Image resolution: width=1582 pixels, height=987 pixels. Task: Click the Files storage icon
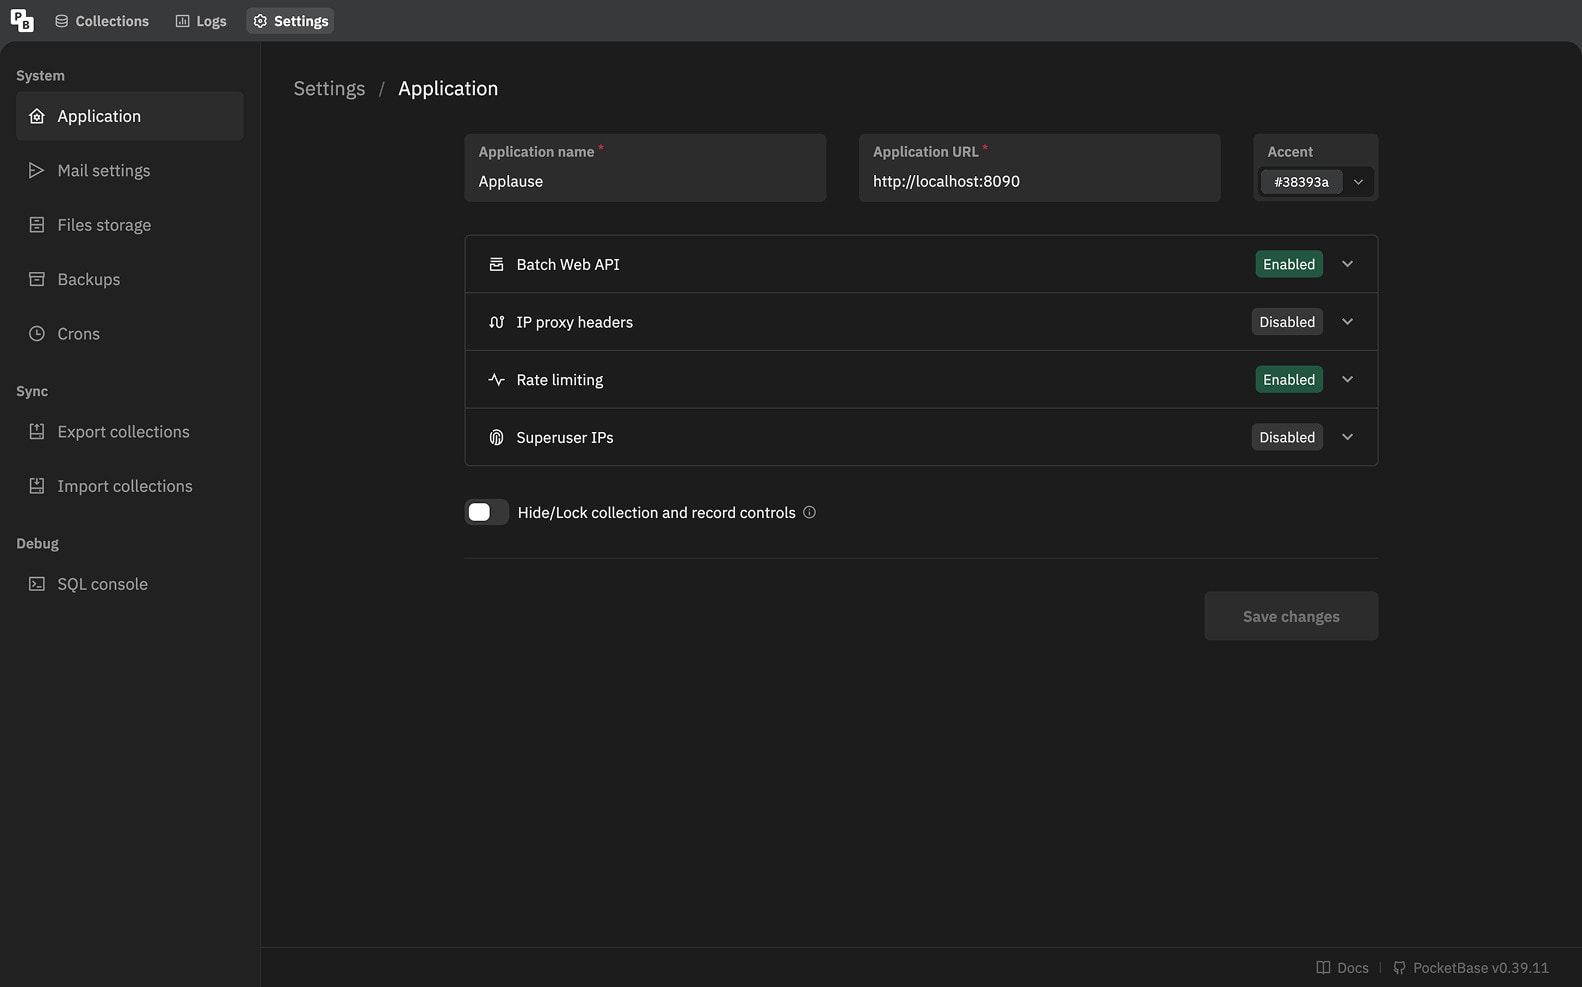37,225
